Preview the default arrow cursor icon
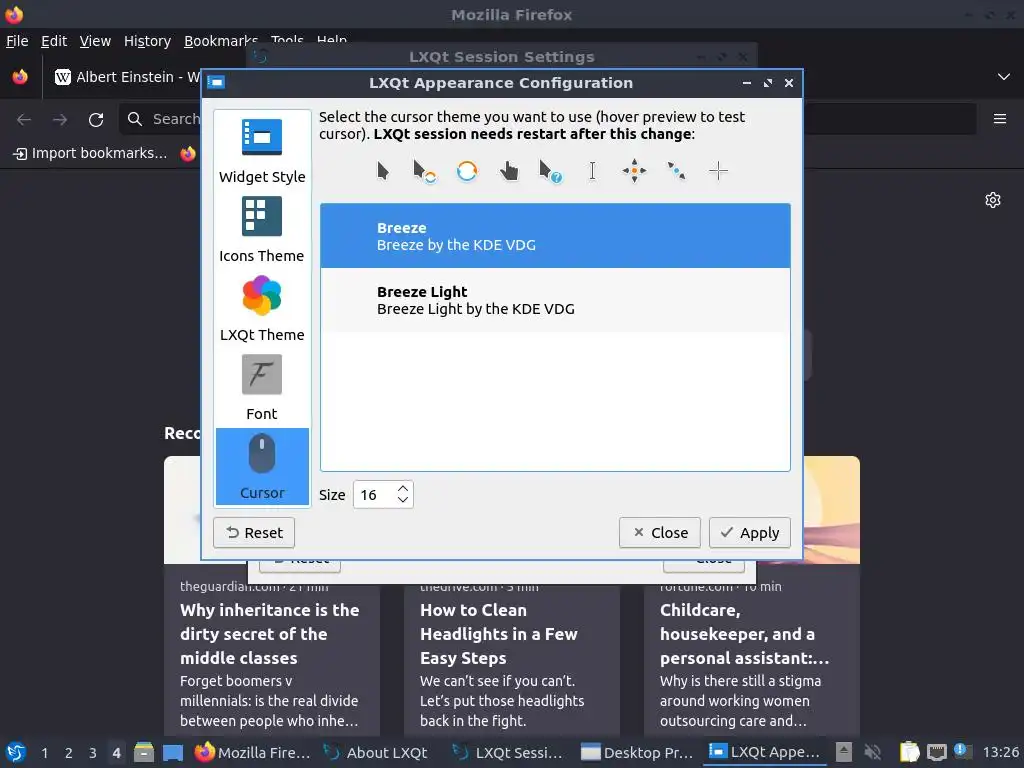This screenshot has width=1024, height=768. (383, 171)
